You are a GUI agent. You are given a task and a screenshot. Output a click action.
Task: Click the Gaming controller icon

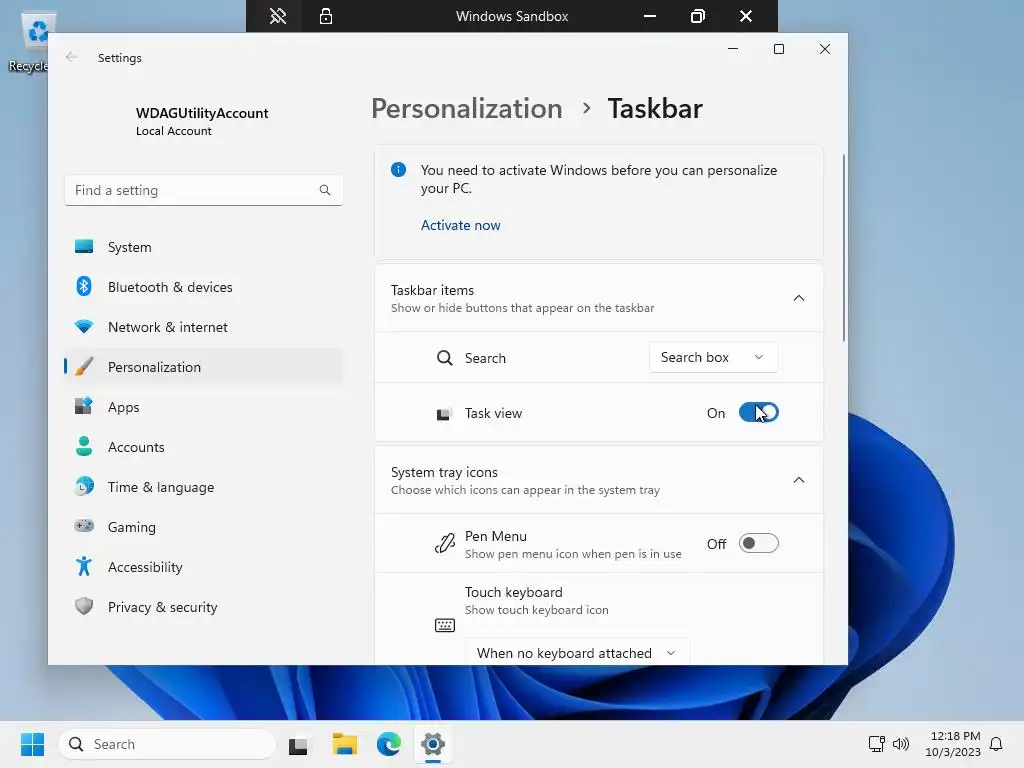click(x=84, y=526)
